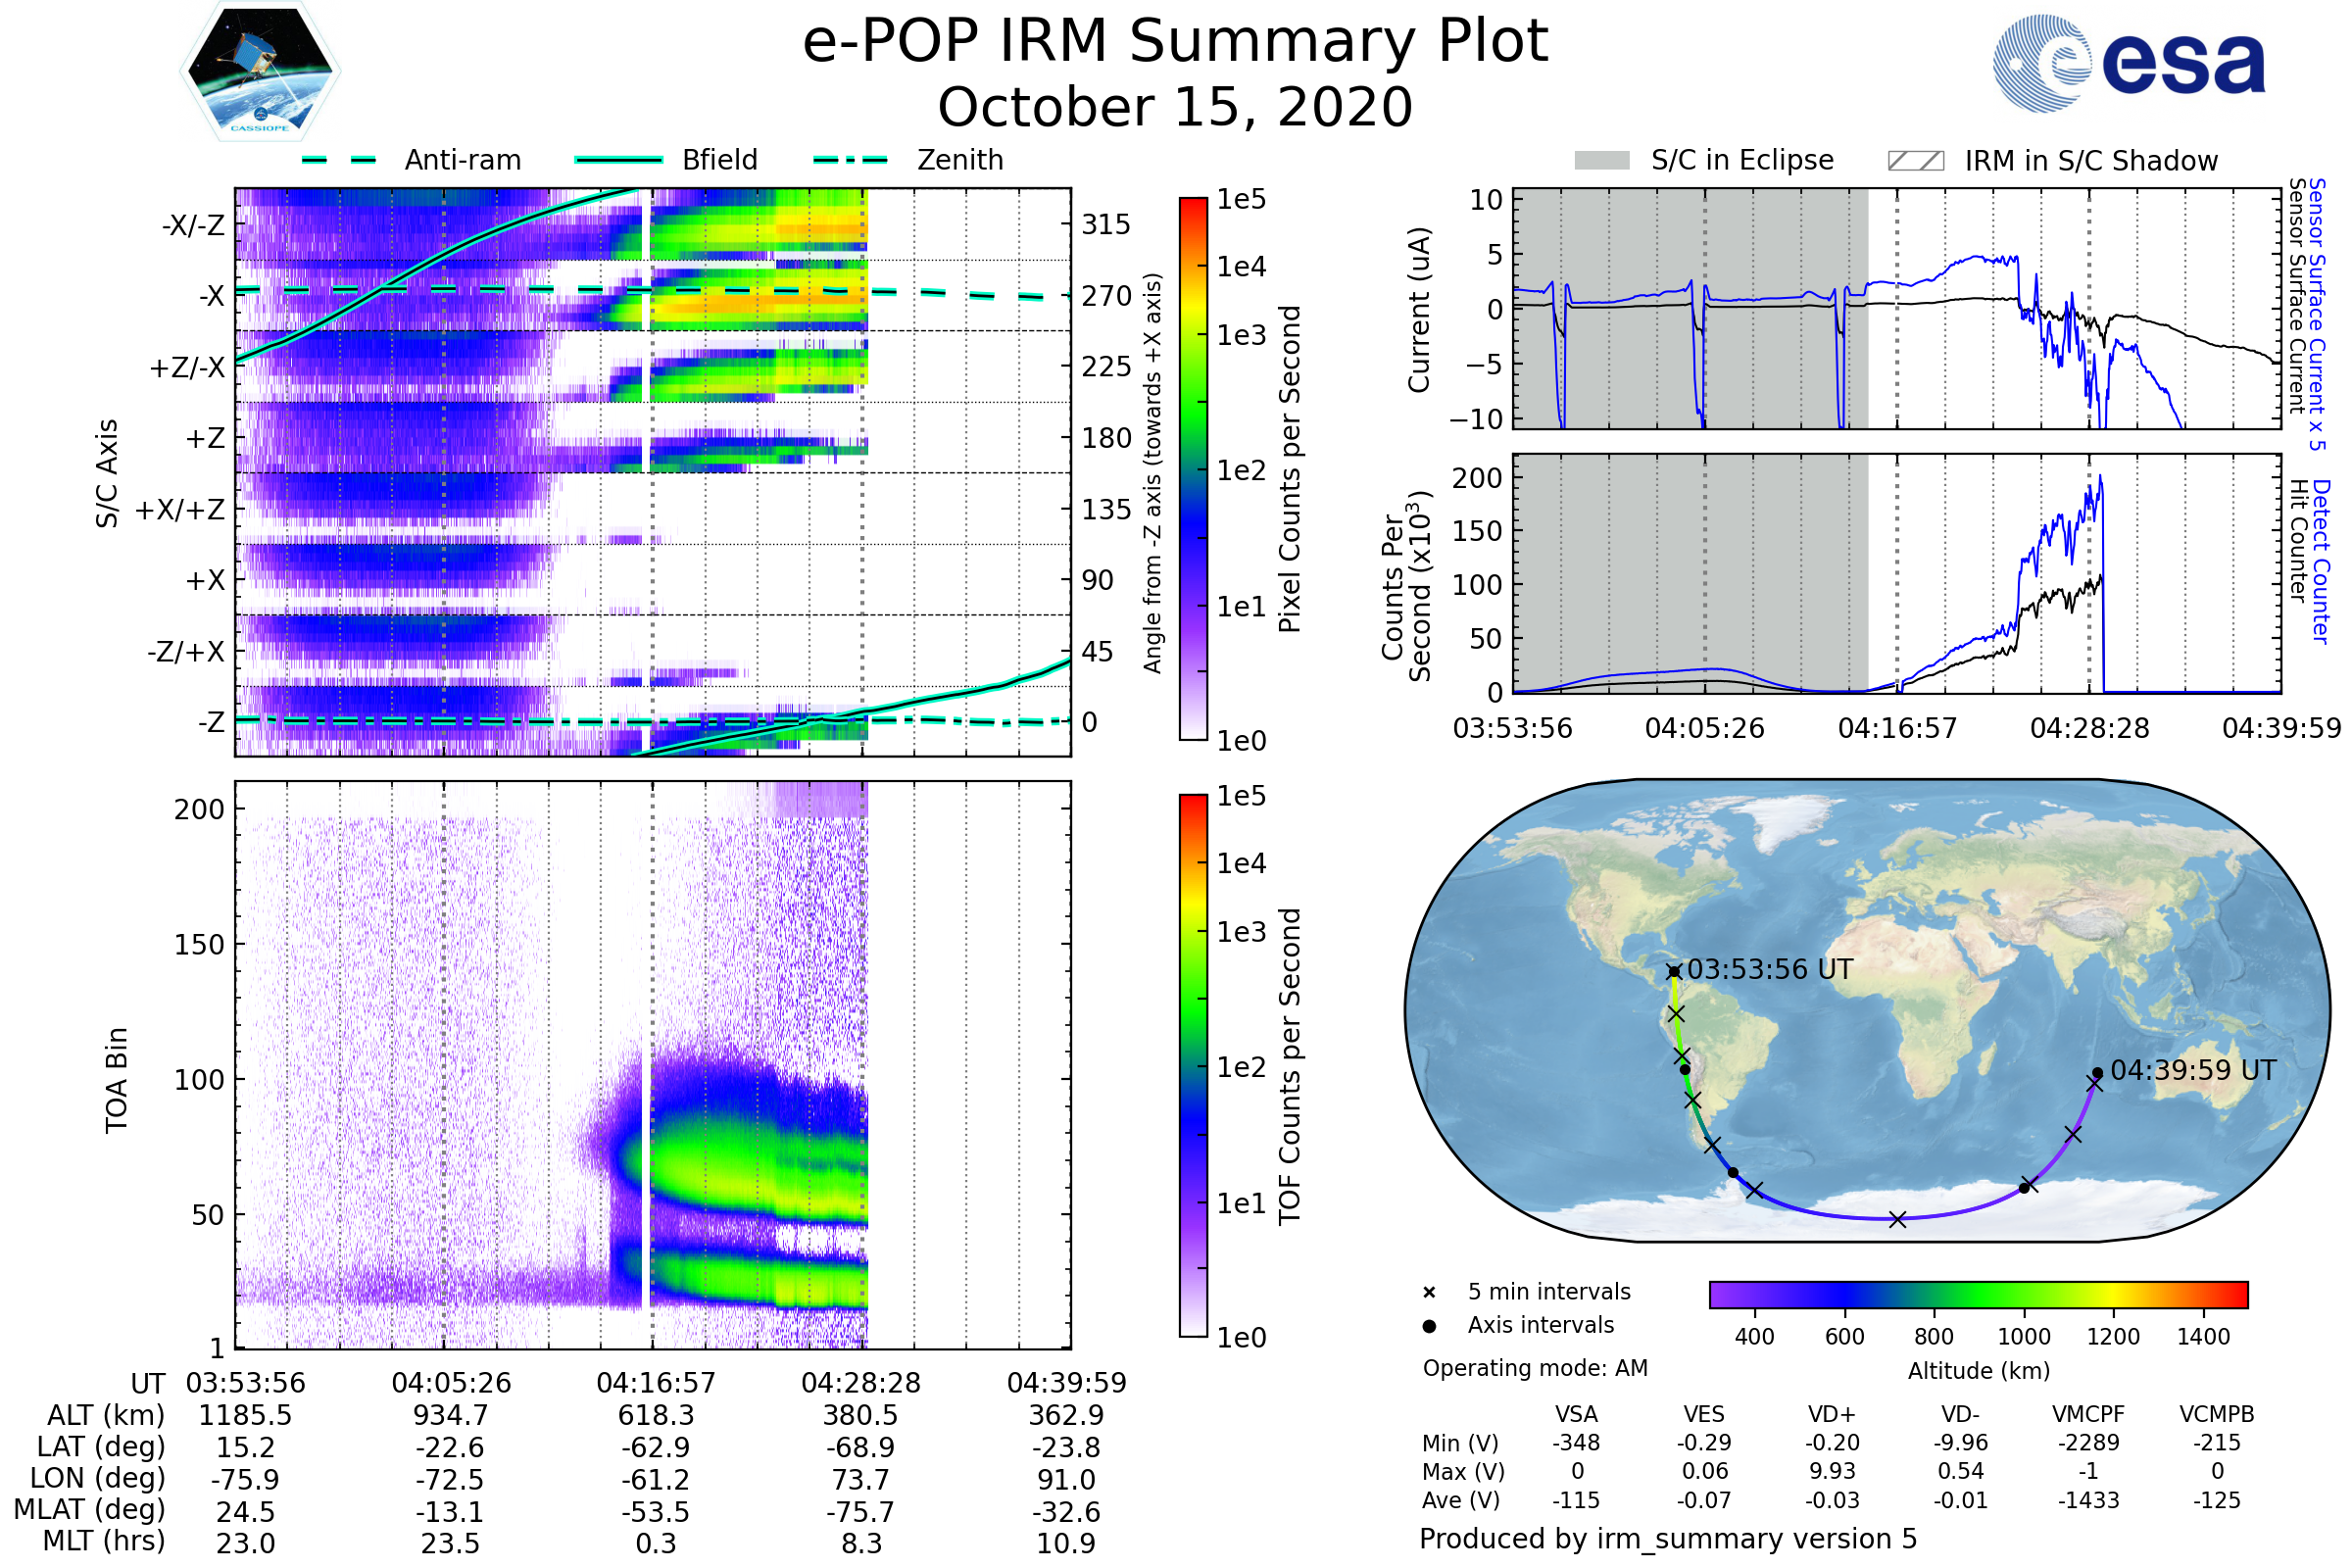Click the 04:39:59 UT orbit end label
This screenshot has width=2352, height=1568.
2193,1071
